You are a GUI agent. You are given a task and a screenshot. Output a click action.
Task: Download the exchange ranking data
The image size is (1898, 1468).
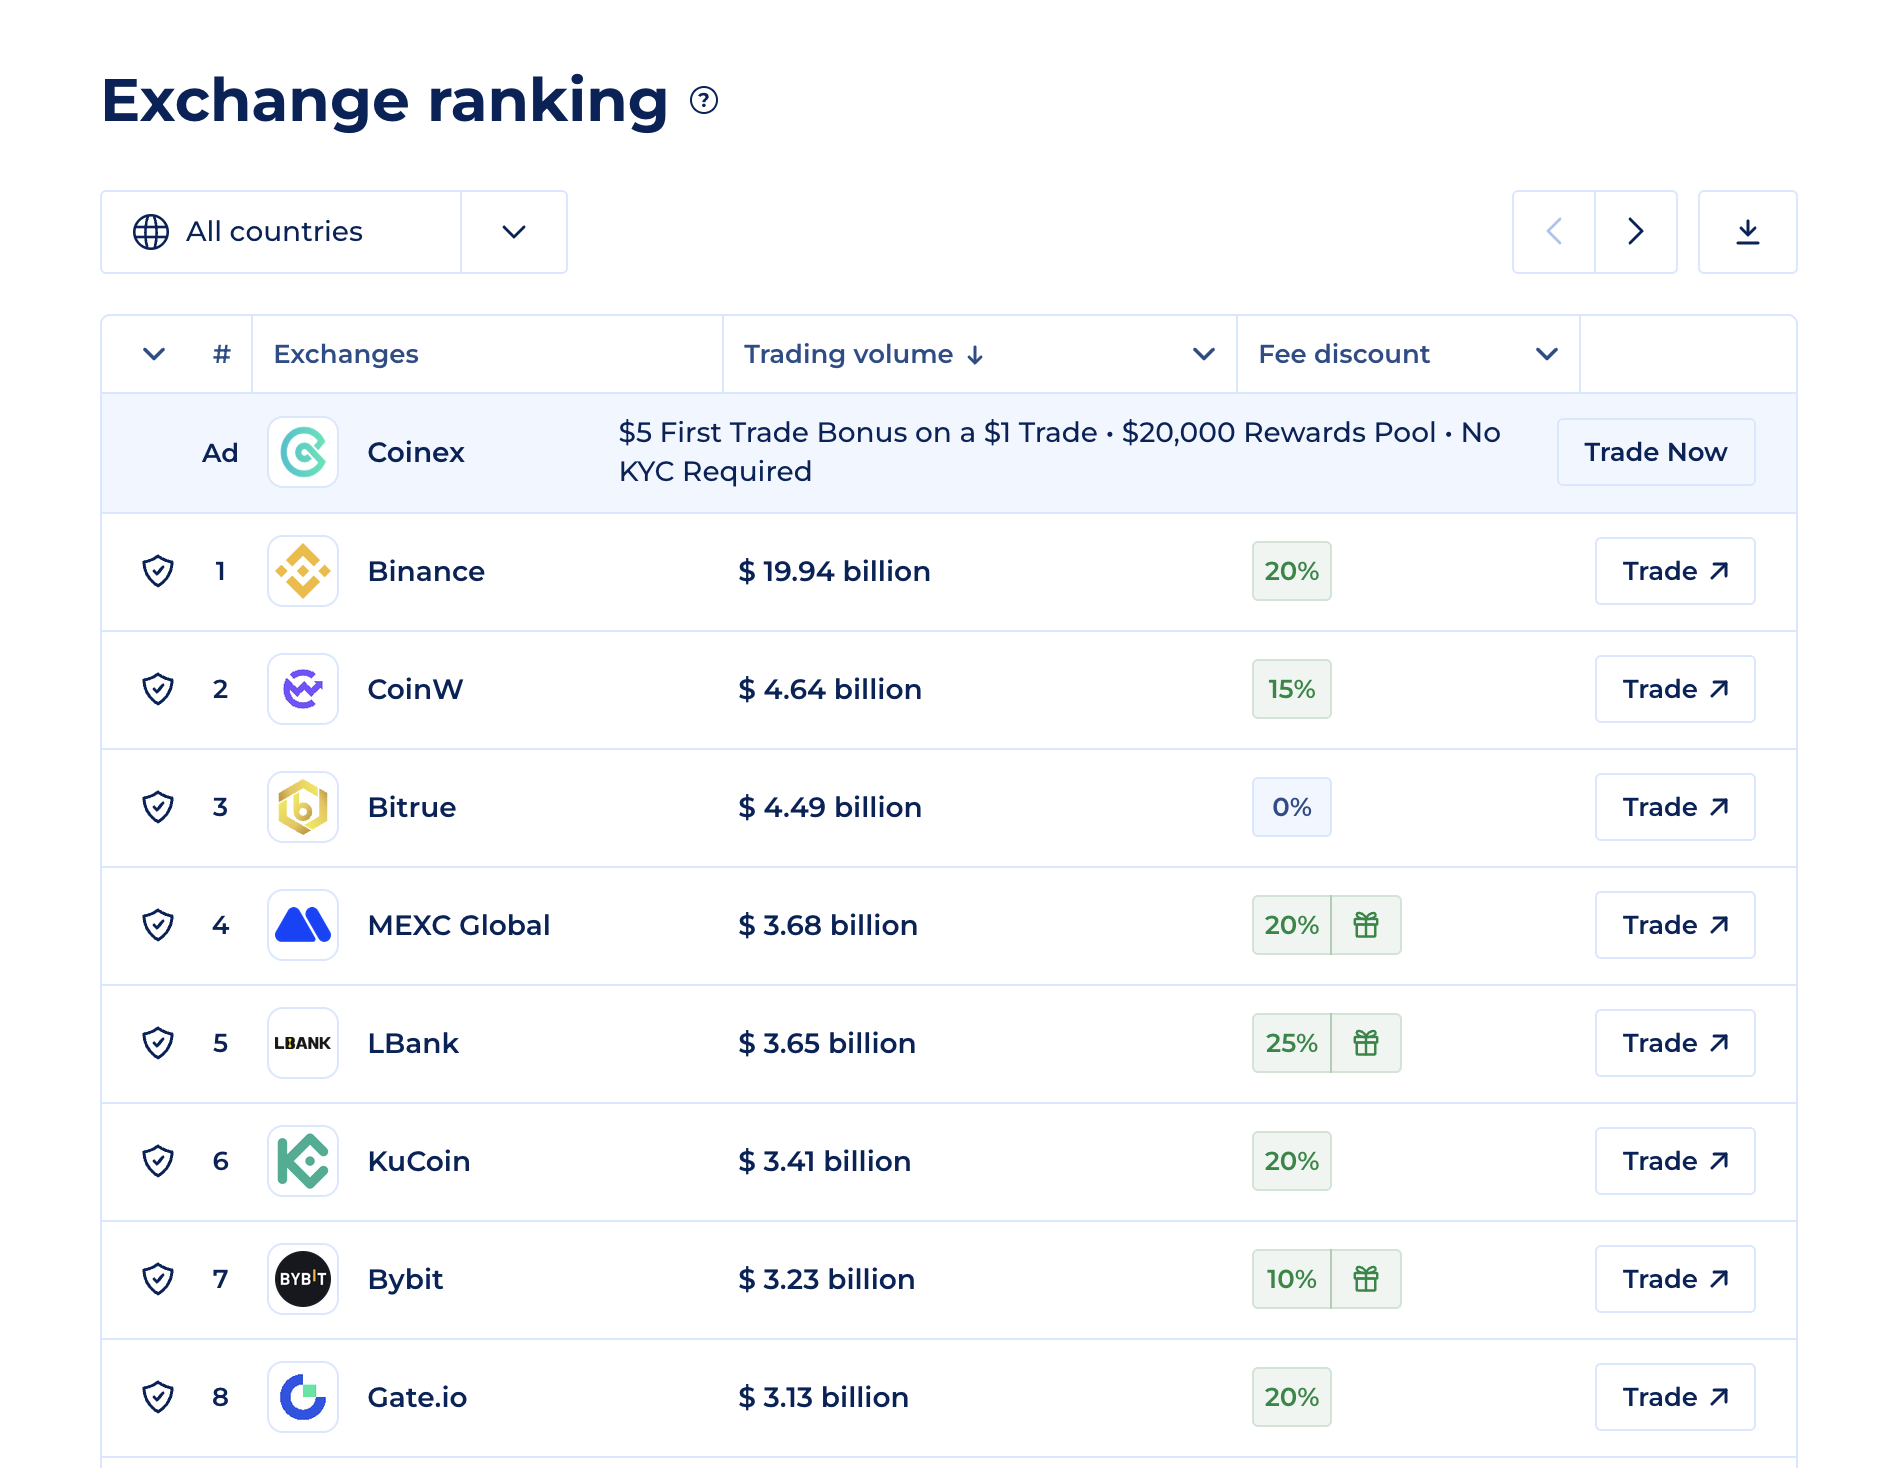(x=1747, y=232)
